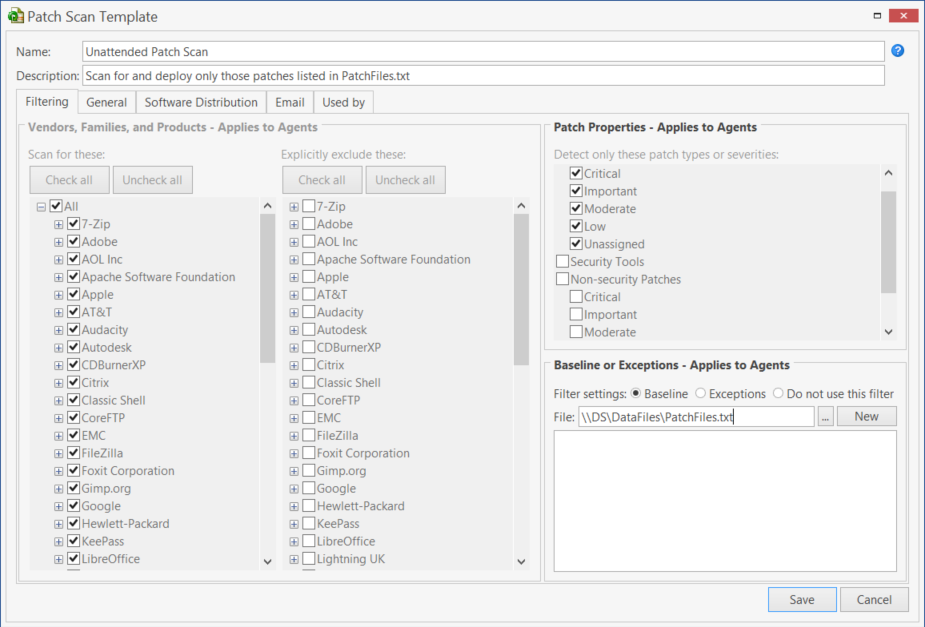Expand 7-Zip in the scan tree
The image size is (925, 627).
point(58,224)
